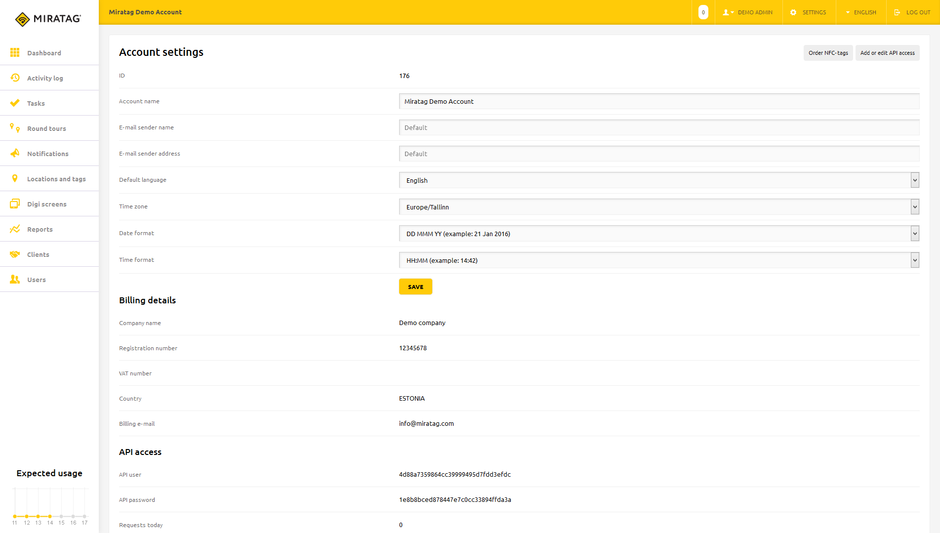Focus the E-mail sender address field
The width and height of the screenshot is (940, 533).
tap(659, 153)
